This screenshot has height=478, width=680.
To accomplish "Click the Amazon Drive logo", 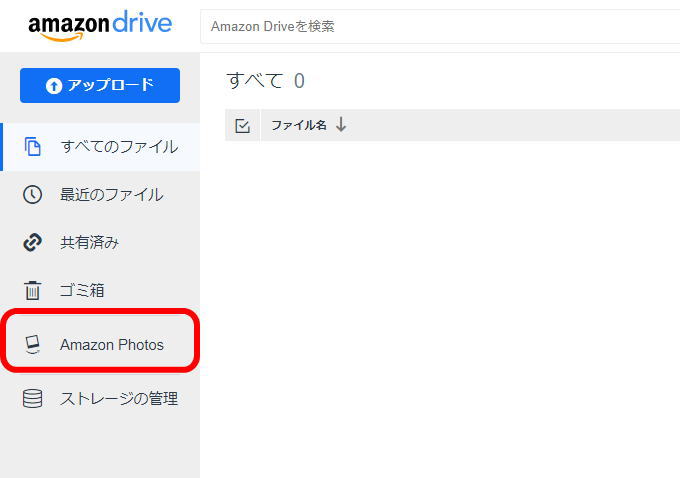I will point(100,26).
